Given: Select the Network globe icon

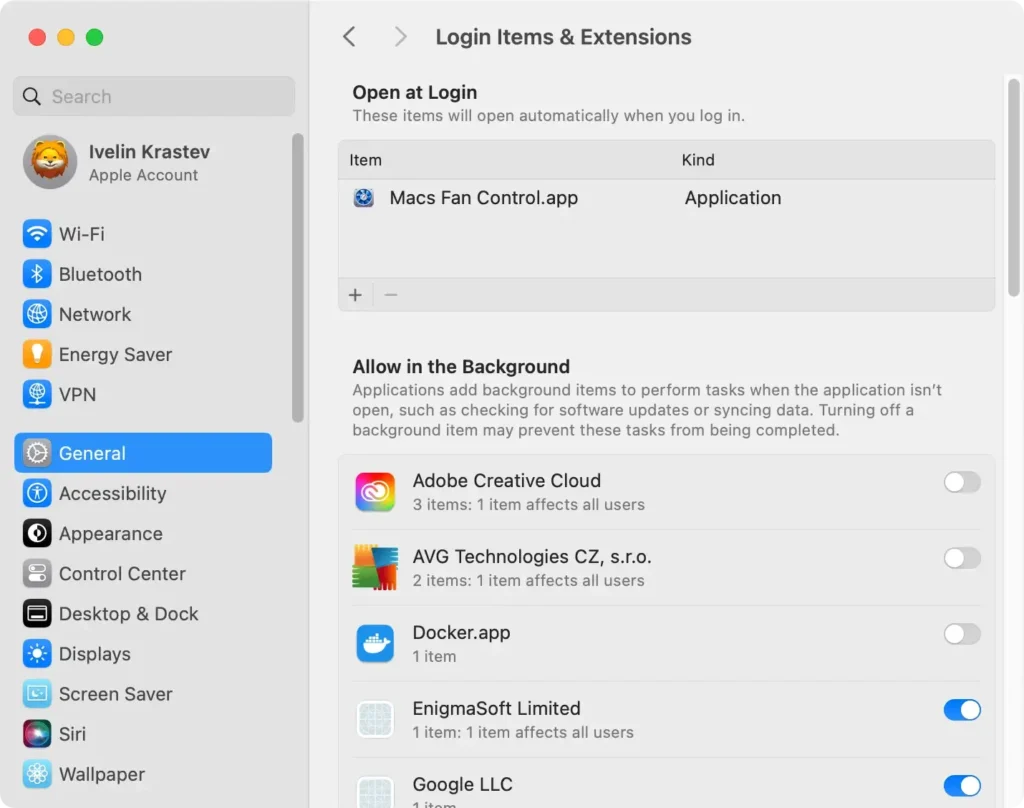Looking at the screenshot, I should point(37,314).
